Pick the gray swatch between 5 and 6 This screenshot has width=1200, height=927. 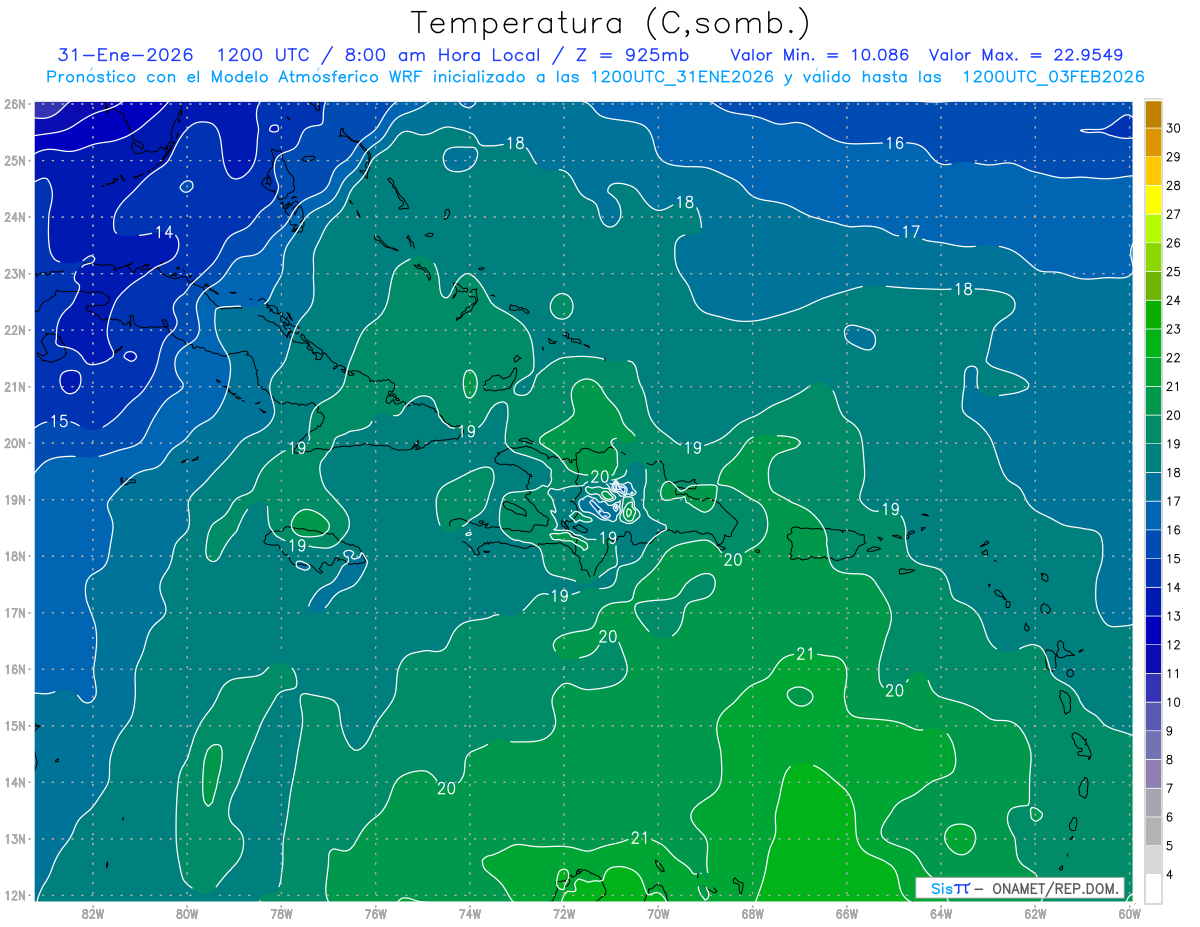(x=1153, y=832)
